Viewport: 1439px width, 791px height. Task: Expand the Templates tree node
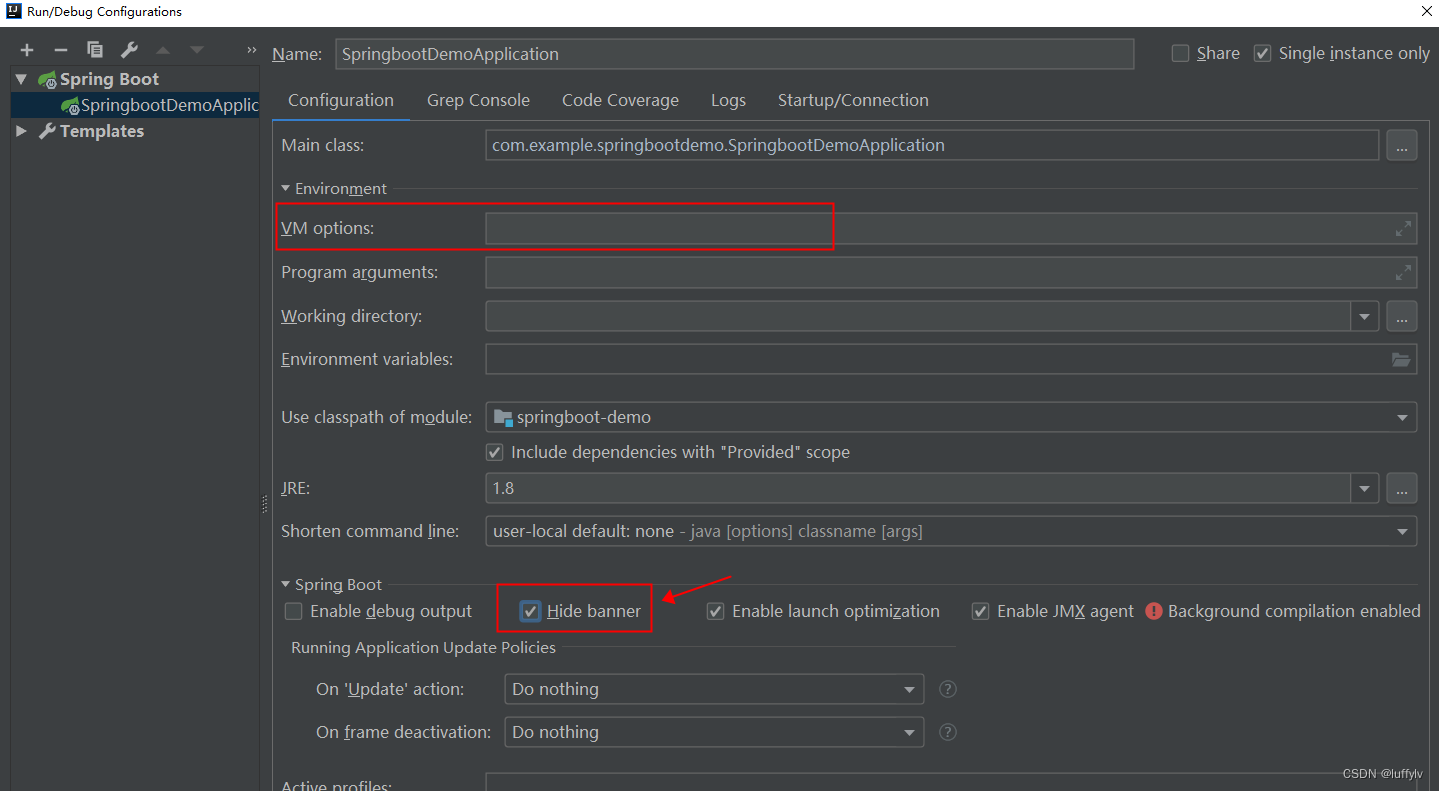click(x=21, y=131)
